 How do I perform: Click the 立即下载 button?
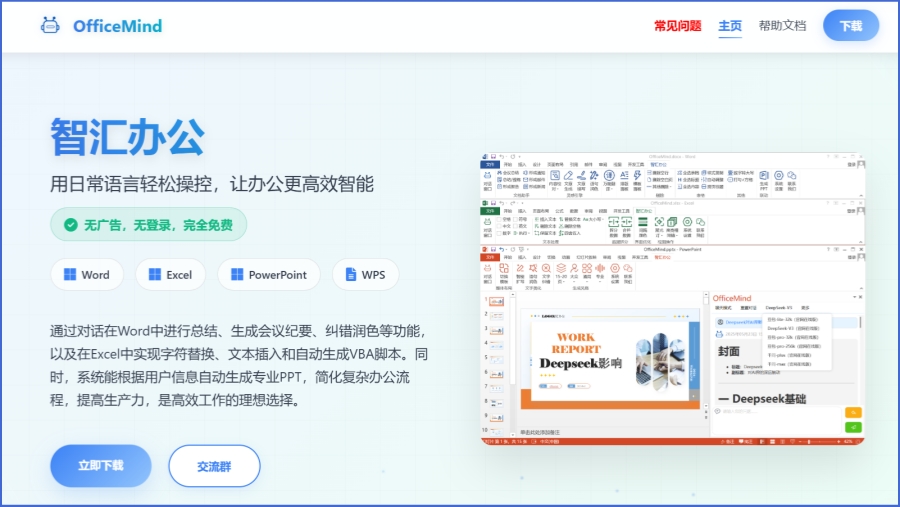click(101, 466)
